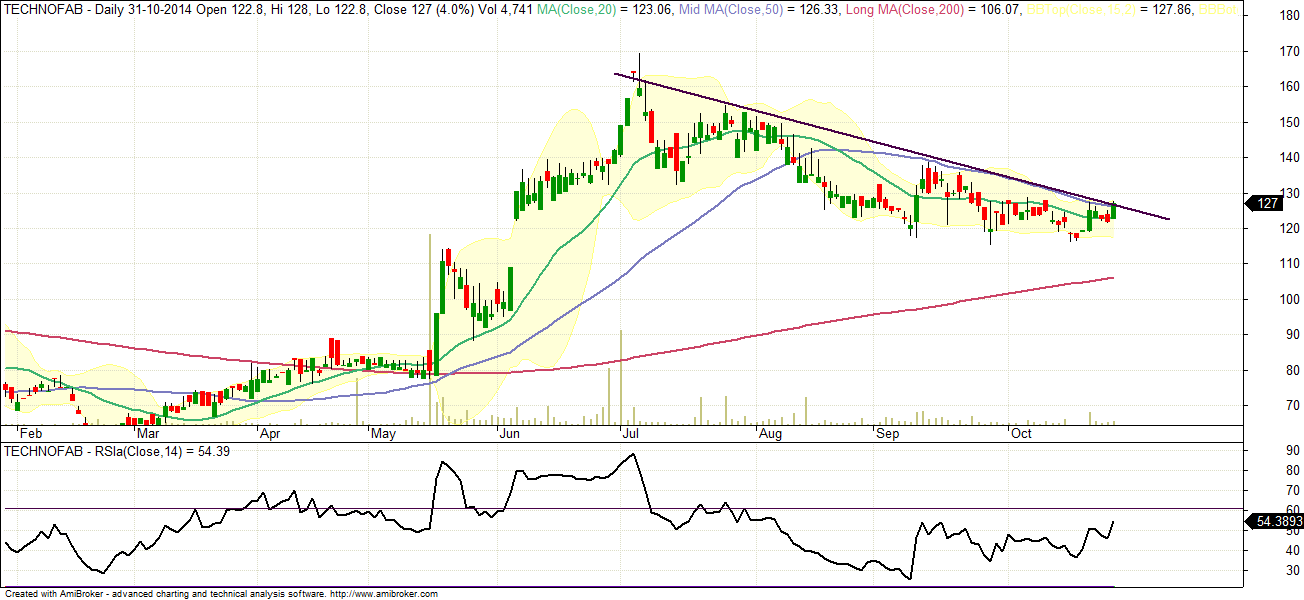Click the Apr label on the date axis
1304x600 pixels.
point(269,435)
